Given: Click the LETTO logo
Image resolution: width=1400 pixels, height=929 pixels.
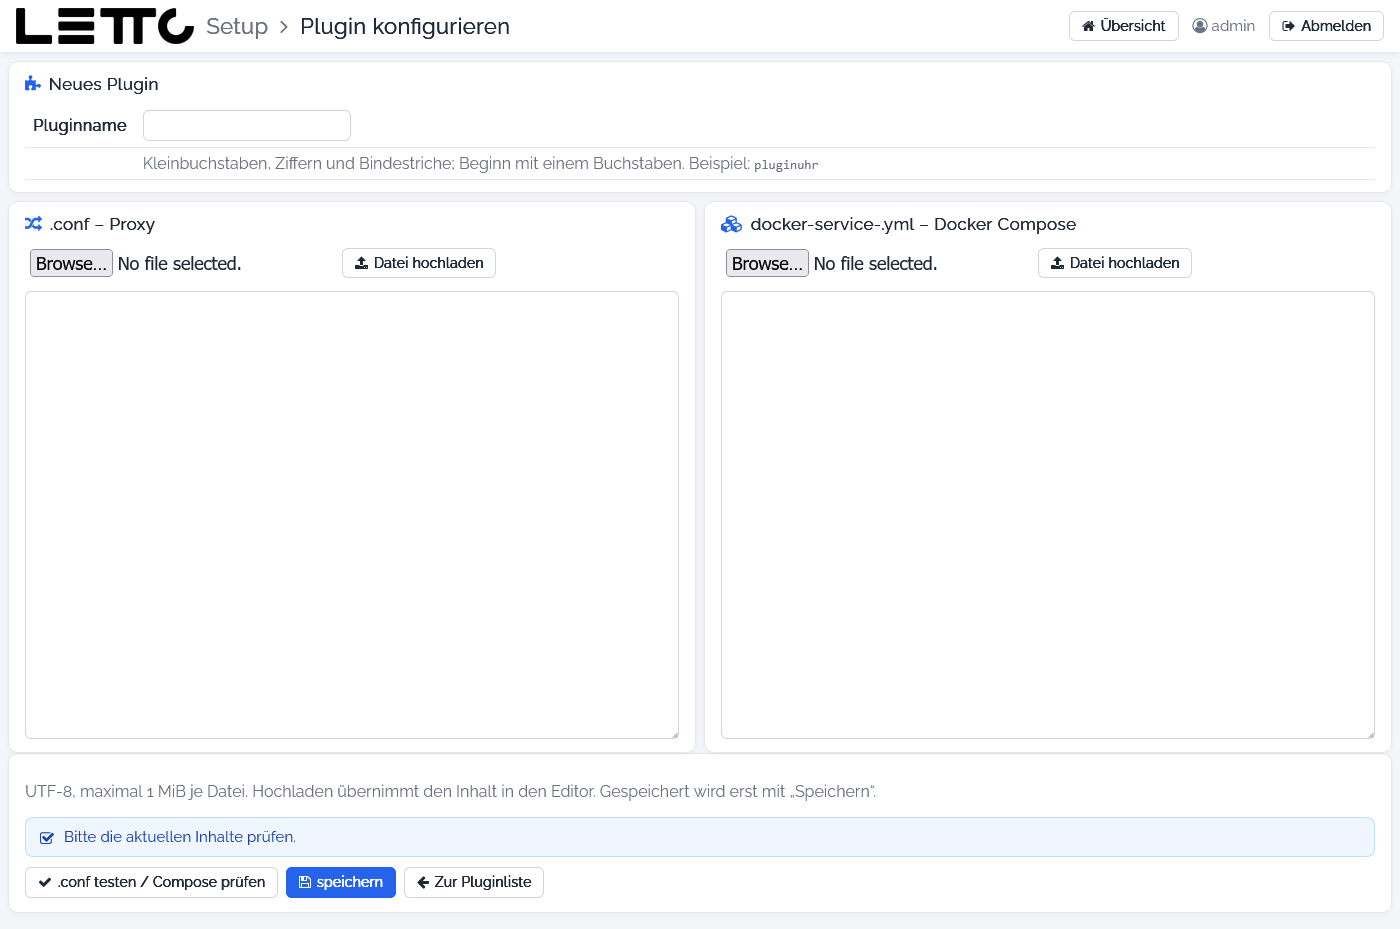Looking at the screenshot, I should 105,26.
